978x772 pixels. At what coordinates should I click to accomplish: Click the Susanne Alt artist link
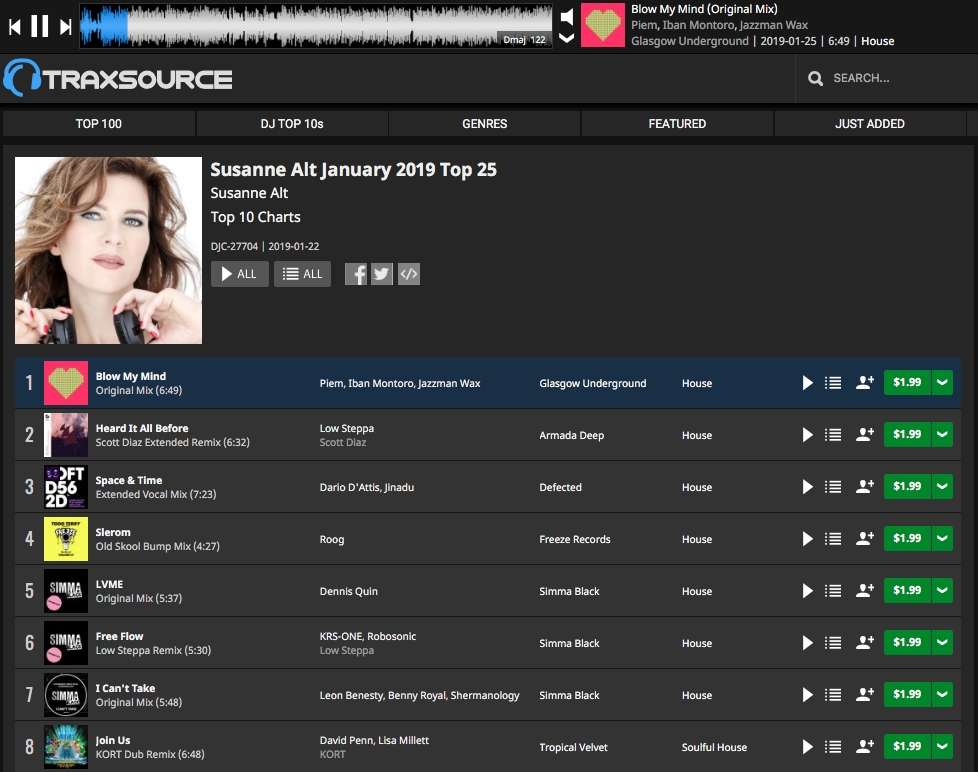[x=249, y=193]
